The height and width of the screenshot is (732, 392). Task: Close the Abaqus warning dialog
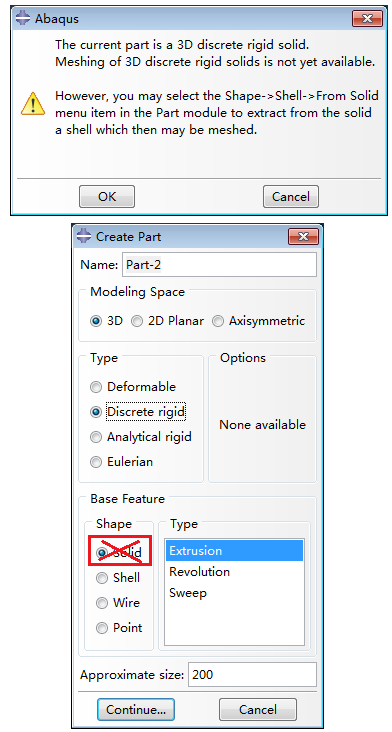click(x=367, y=19)
